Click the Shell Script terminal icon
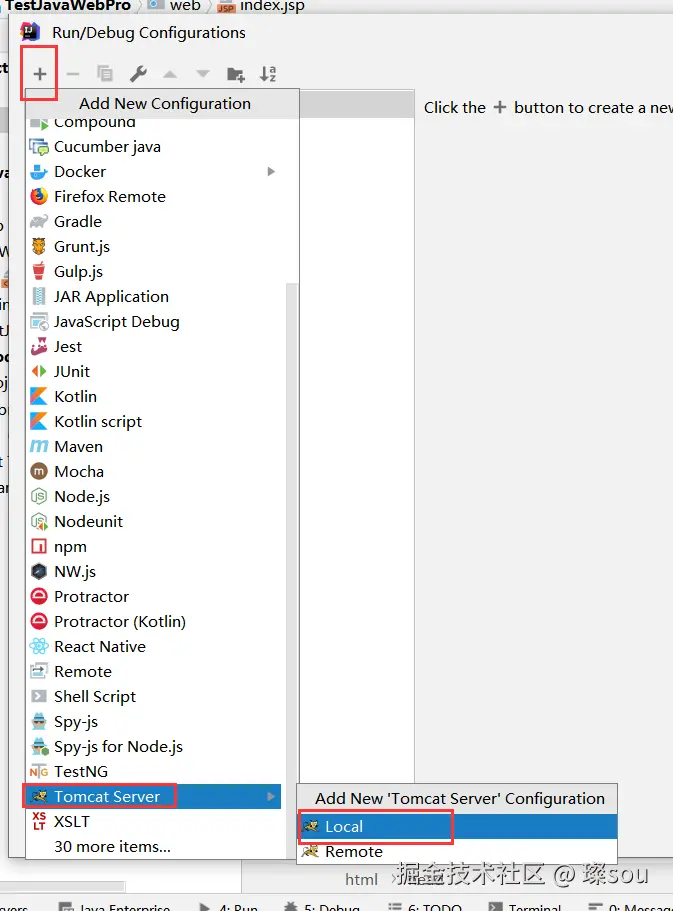The image size is (673, 911). coord(39,696)
